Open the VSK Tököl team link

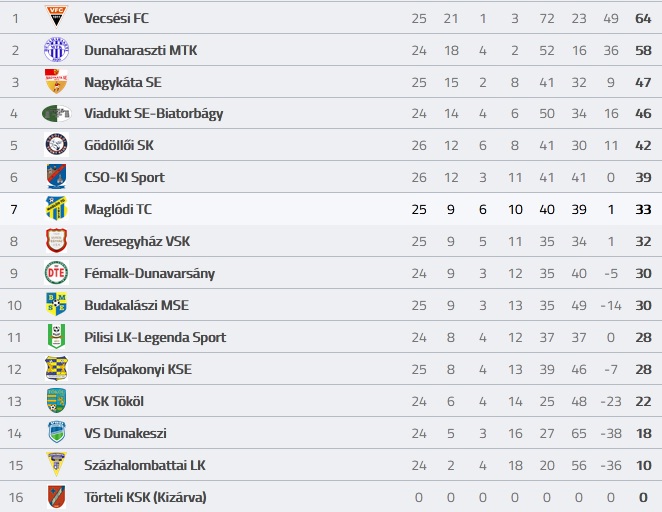tap(114, 401)
